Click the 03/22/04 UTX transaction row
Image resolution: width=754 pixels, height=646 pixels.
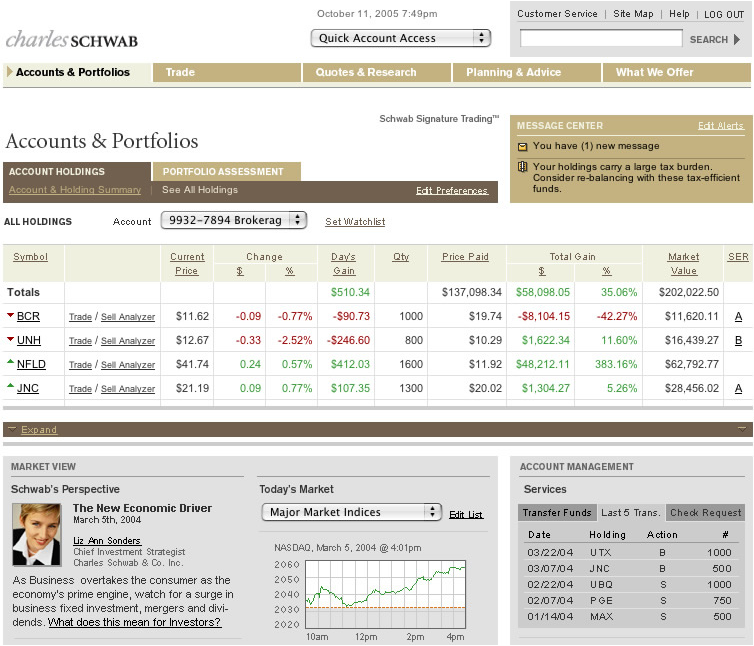click(x=629, y=553)
